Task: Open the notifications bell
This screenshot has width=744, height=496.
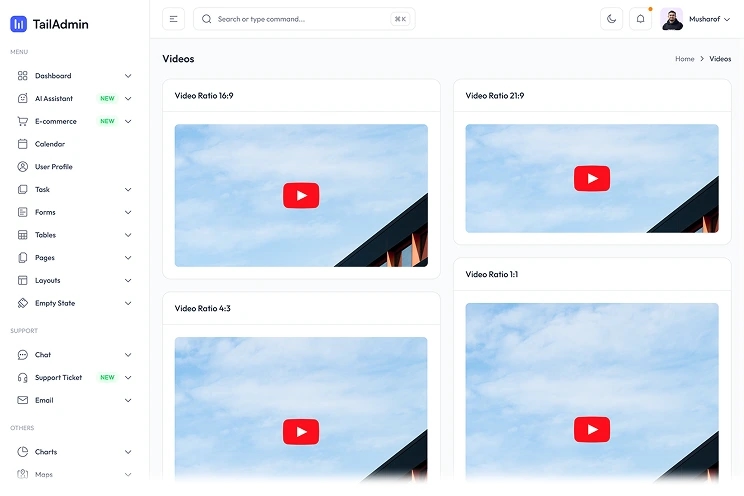Action: tap(640, 19)
